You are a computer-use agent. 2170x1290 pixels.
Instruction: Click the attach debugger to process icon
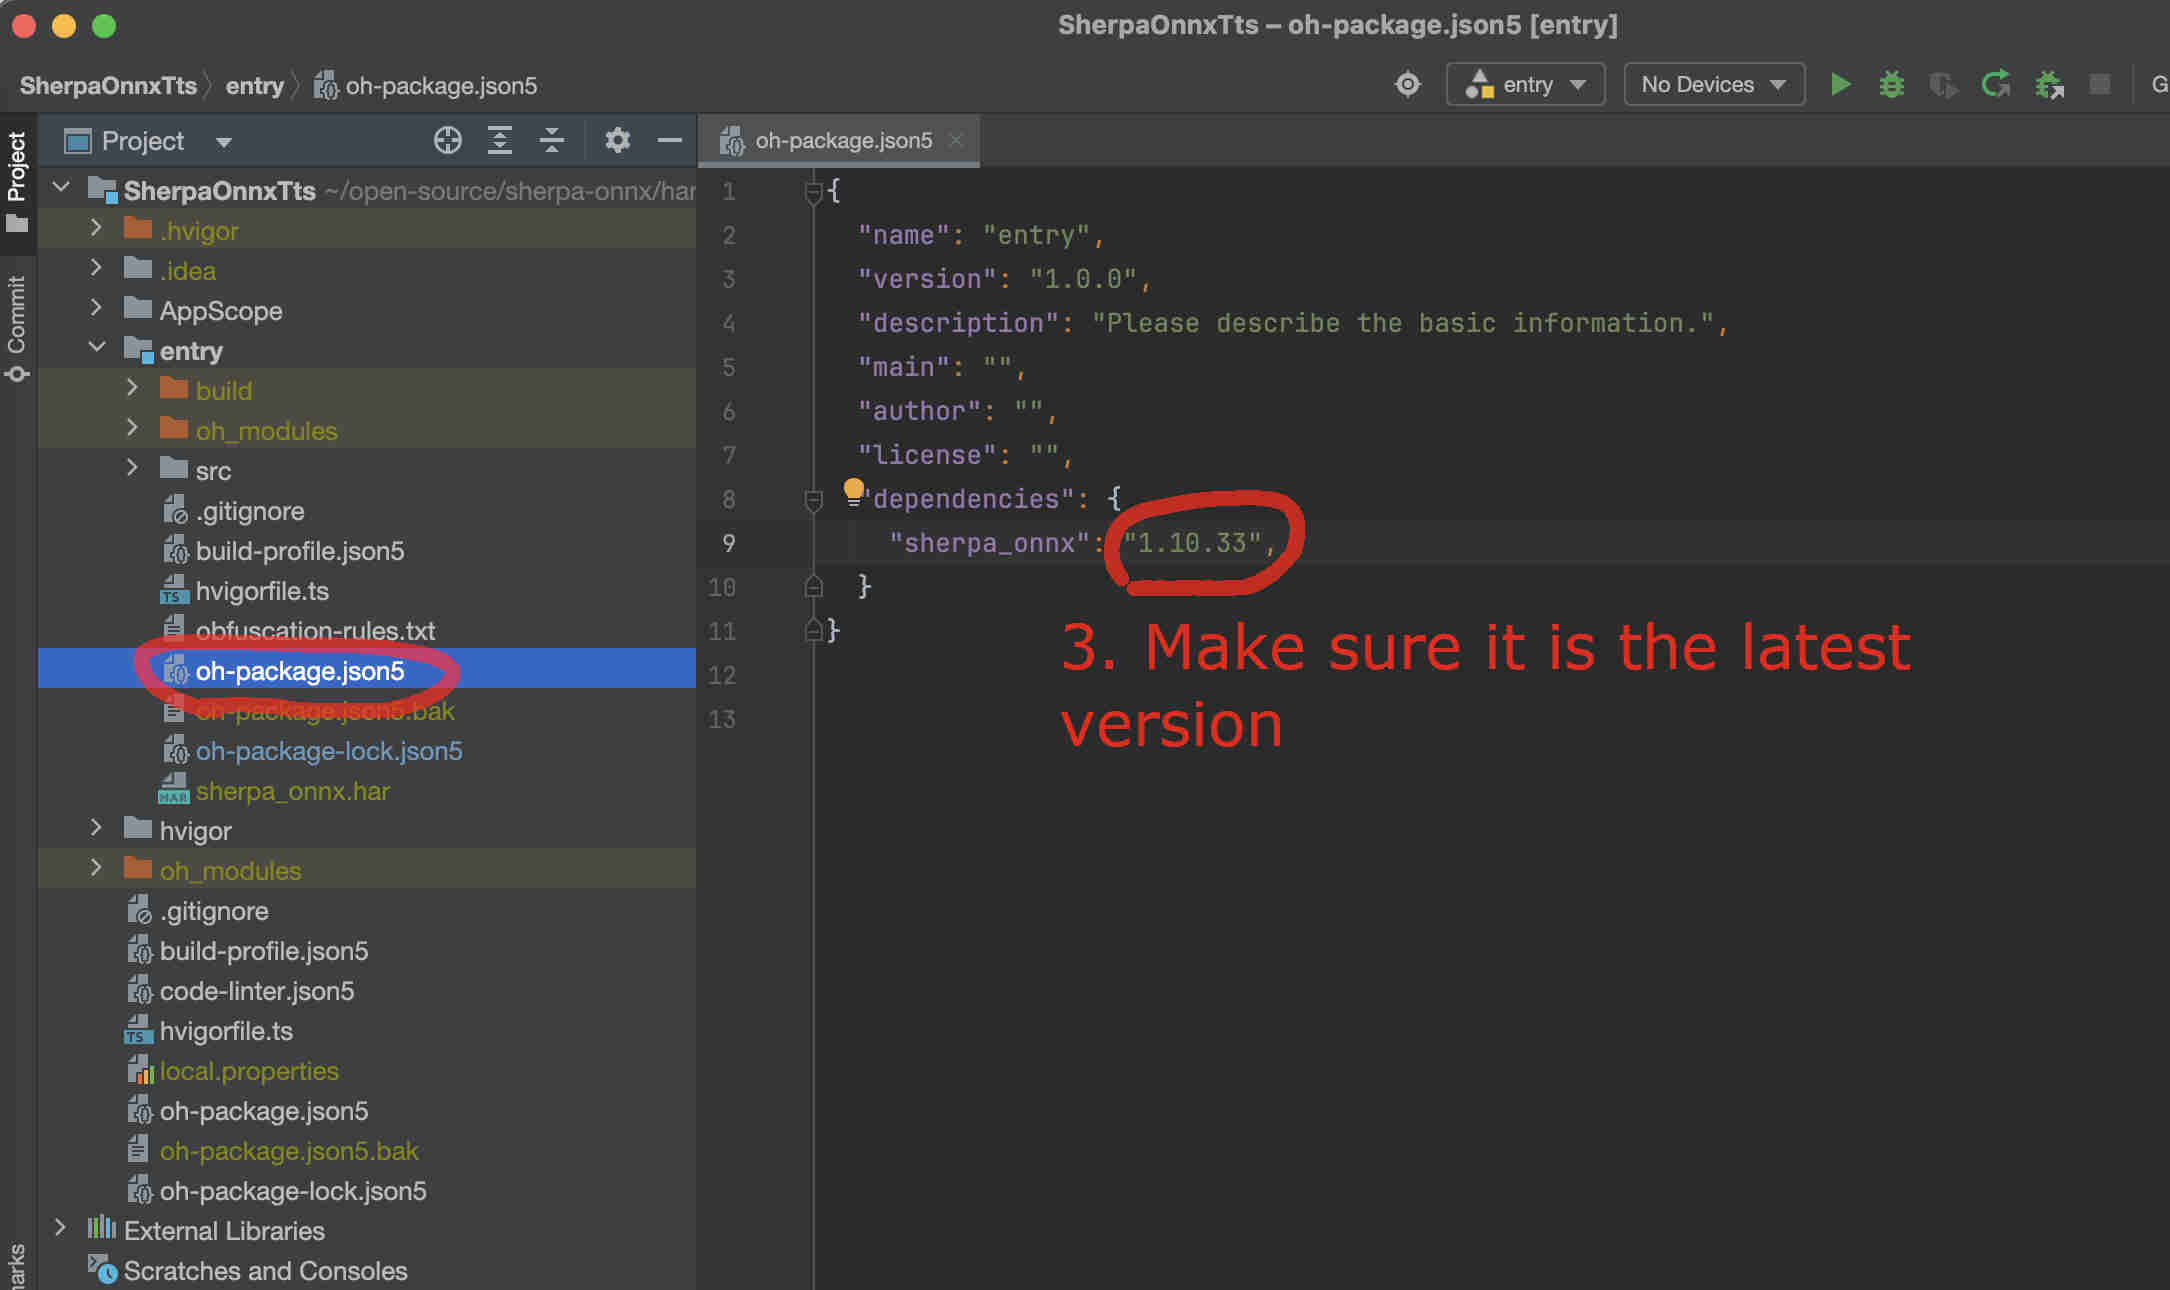click(2049, 85)
